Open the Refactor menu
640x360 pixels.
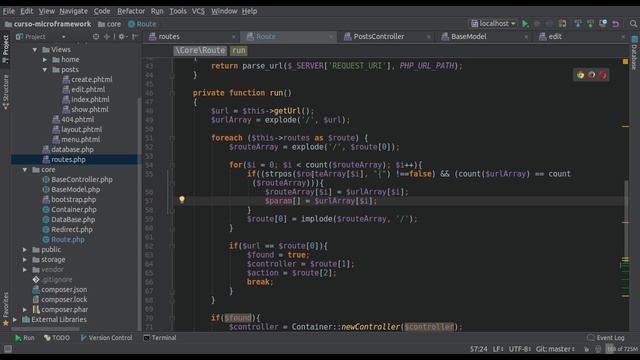131,11
